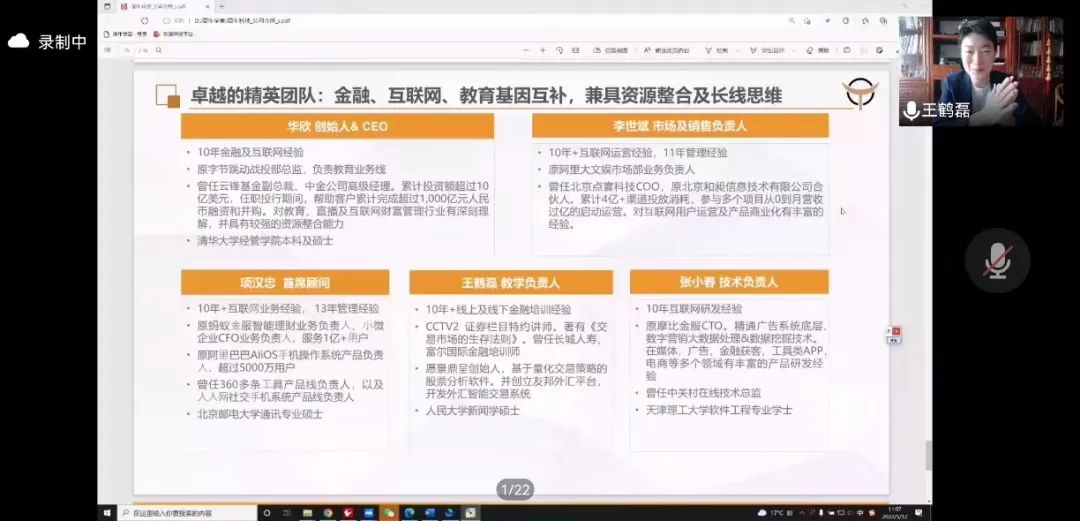Select the Draw tool

(x=716, y=50)
